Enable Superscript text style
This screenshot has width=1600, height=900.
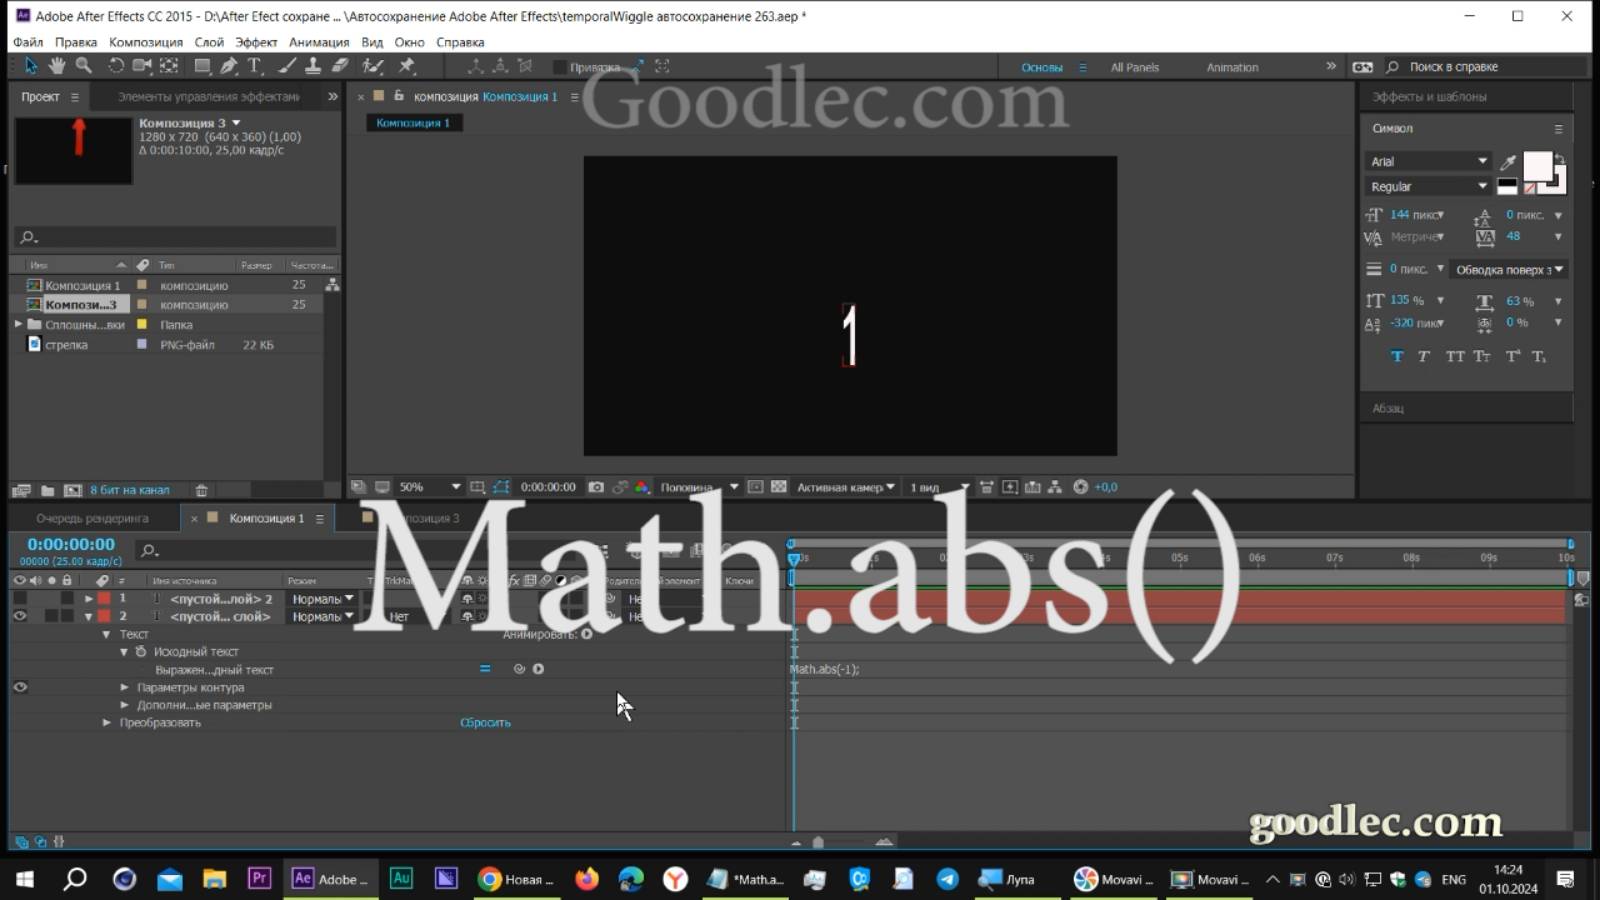(1512, 356)
